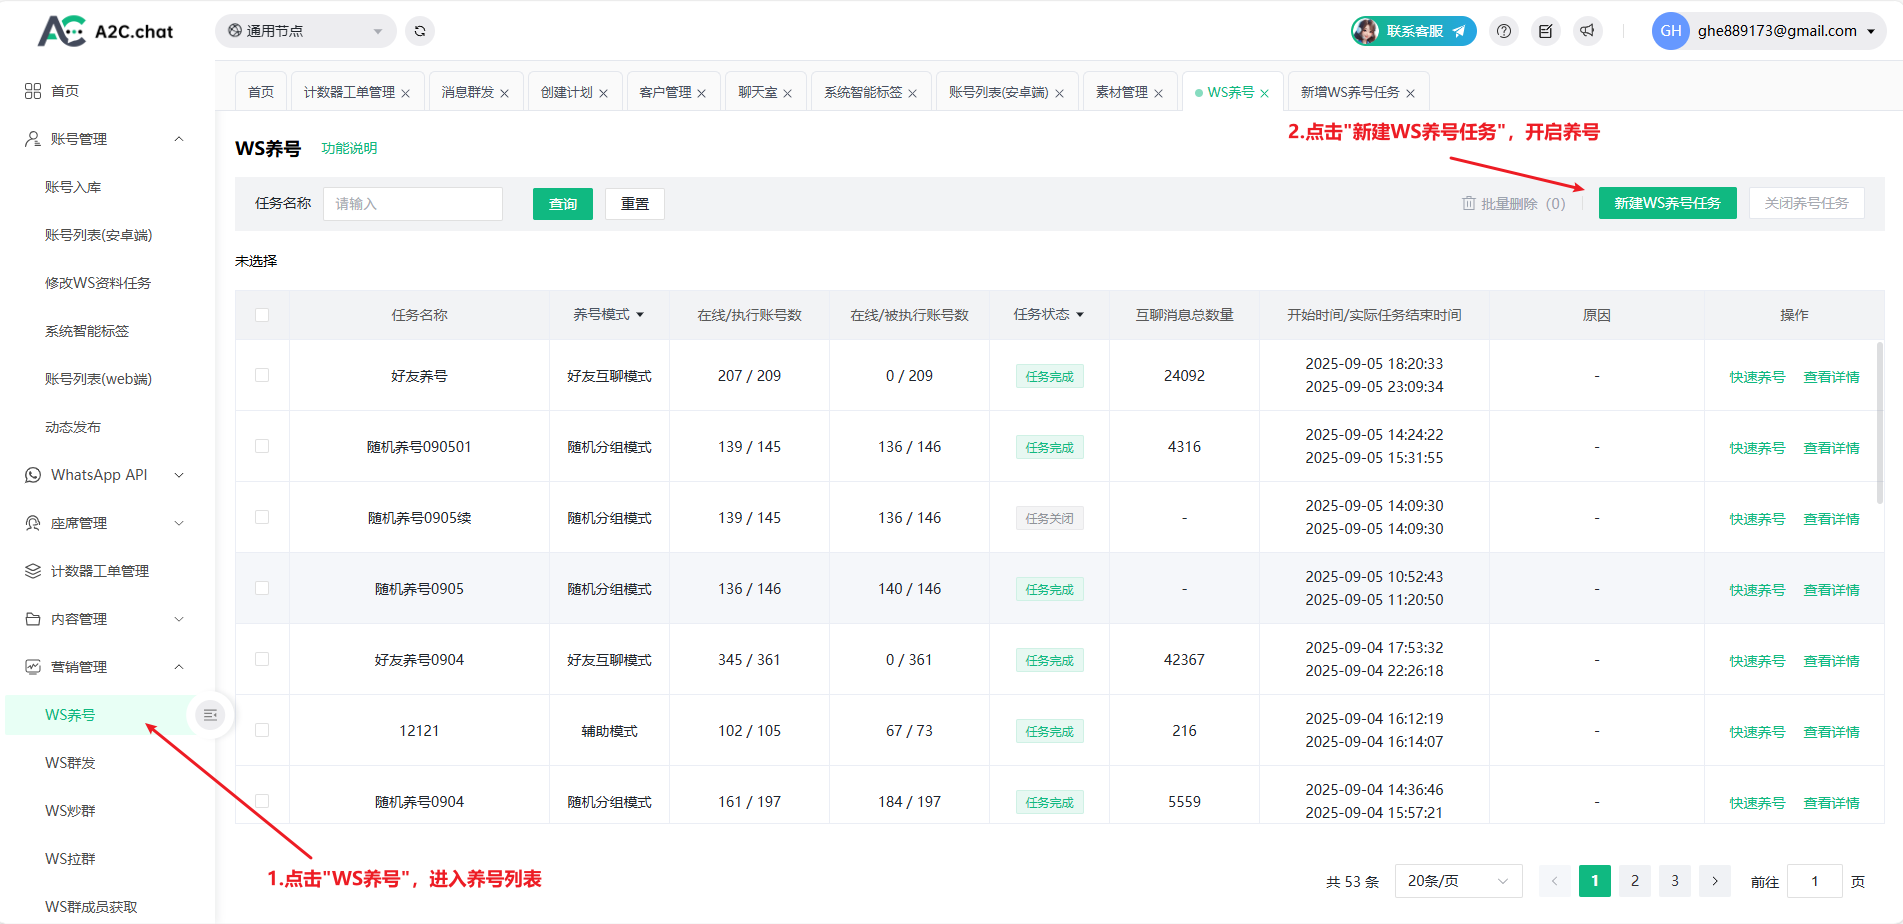Select the checkbox for task 12121
Screen dimensions: 1903x924
tap(262, 730)
